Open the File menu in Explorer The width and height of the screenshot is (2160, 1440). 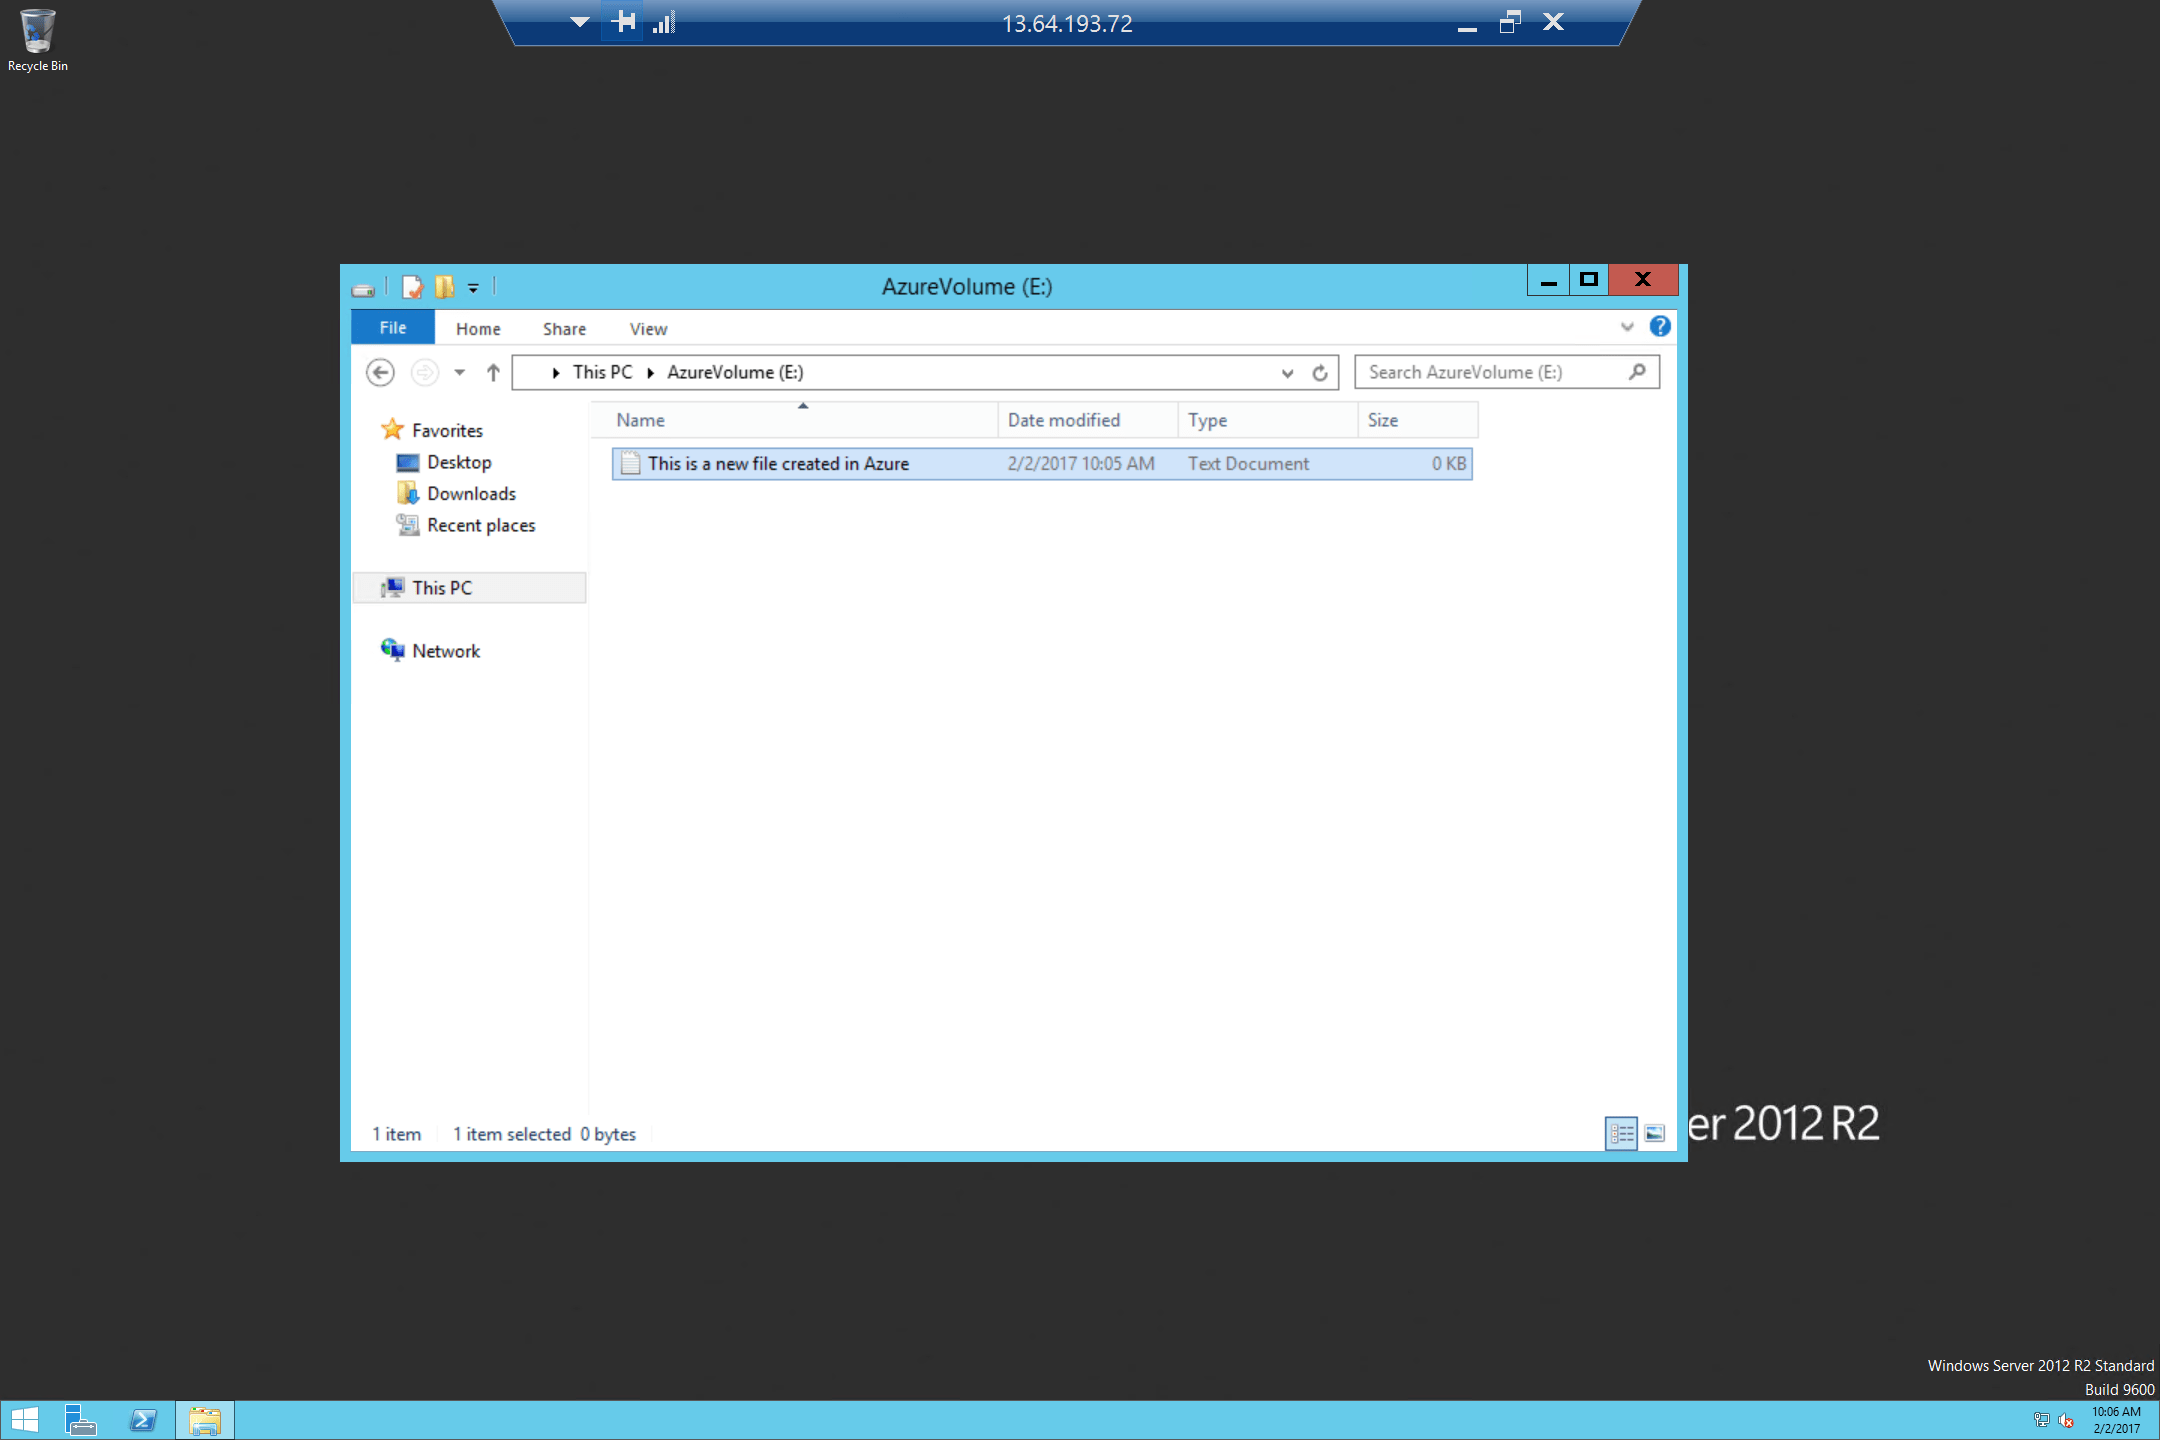392,327
